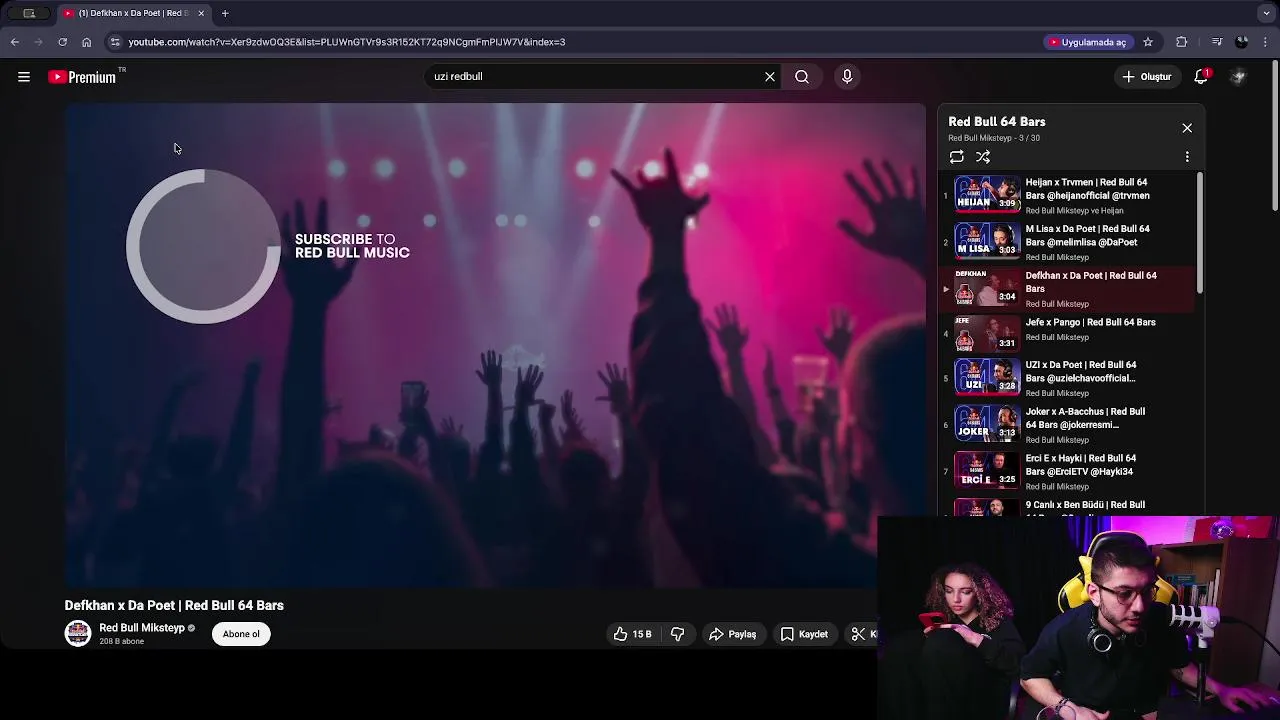Bookmark this page with the star
The image size is (1280, 720).
tap(1148, 42)
